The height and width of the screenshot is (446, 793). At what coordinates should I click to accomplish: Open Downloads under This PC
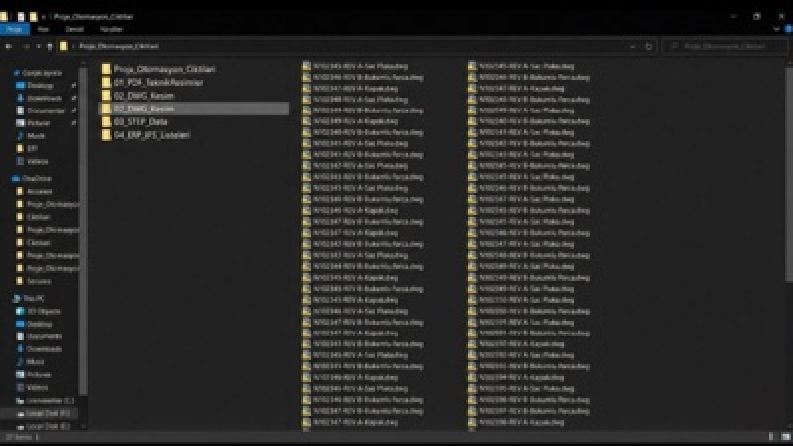point(39,349)
